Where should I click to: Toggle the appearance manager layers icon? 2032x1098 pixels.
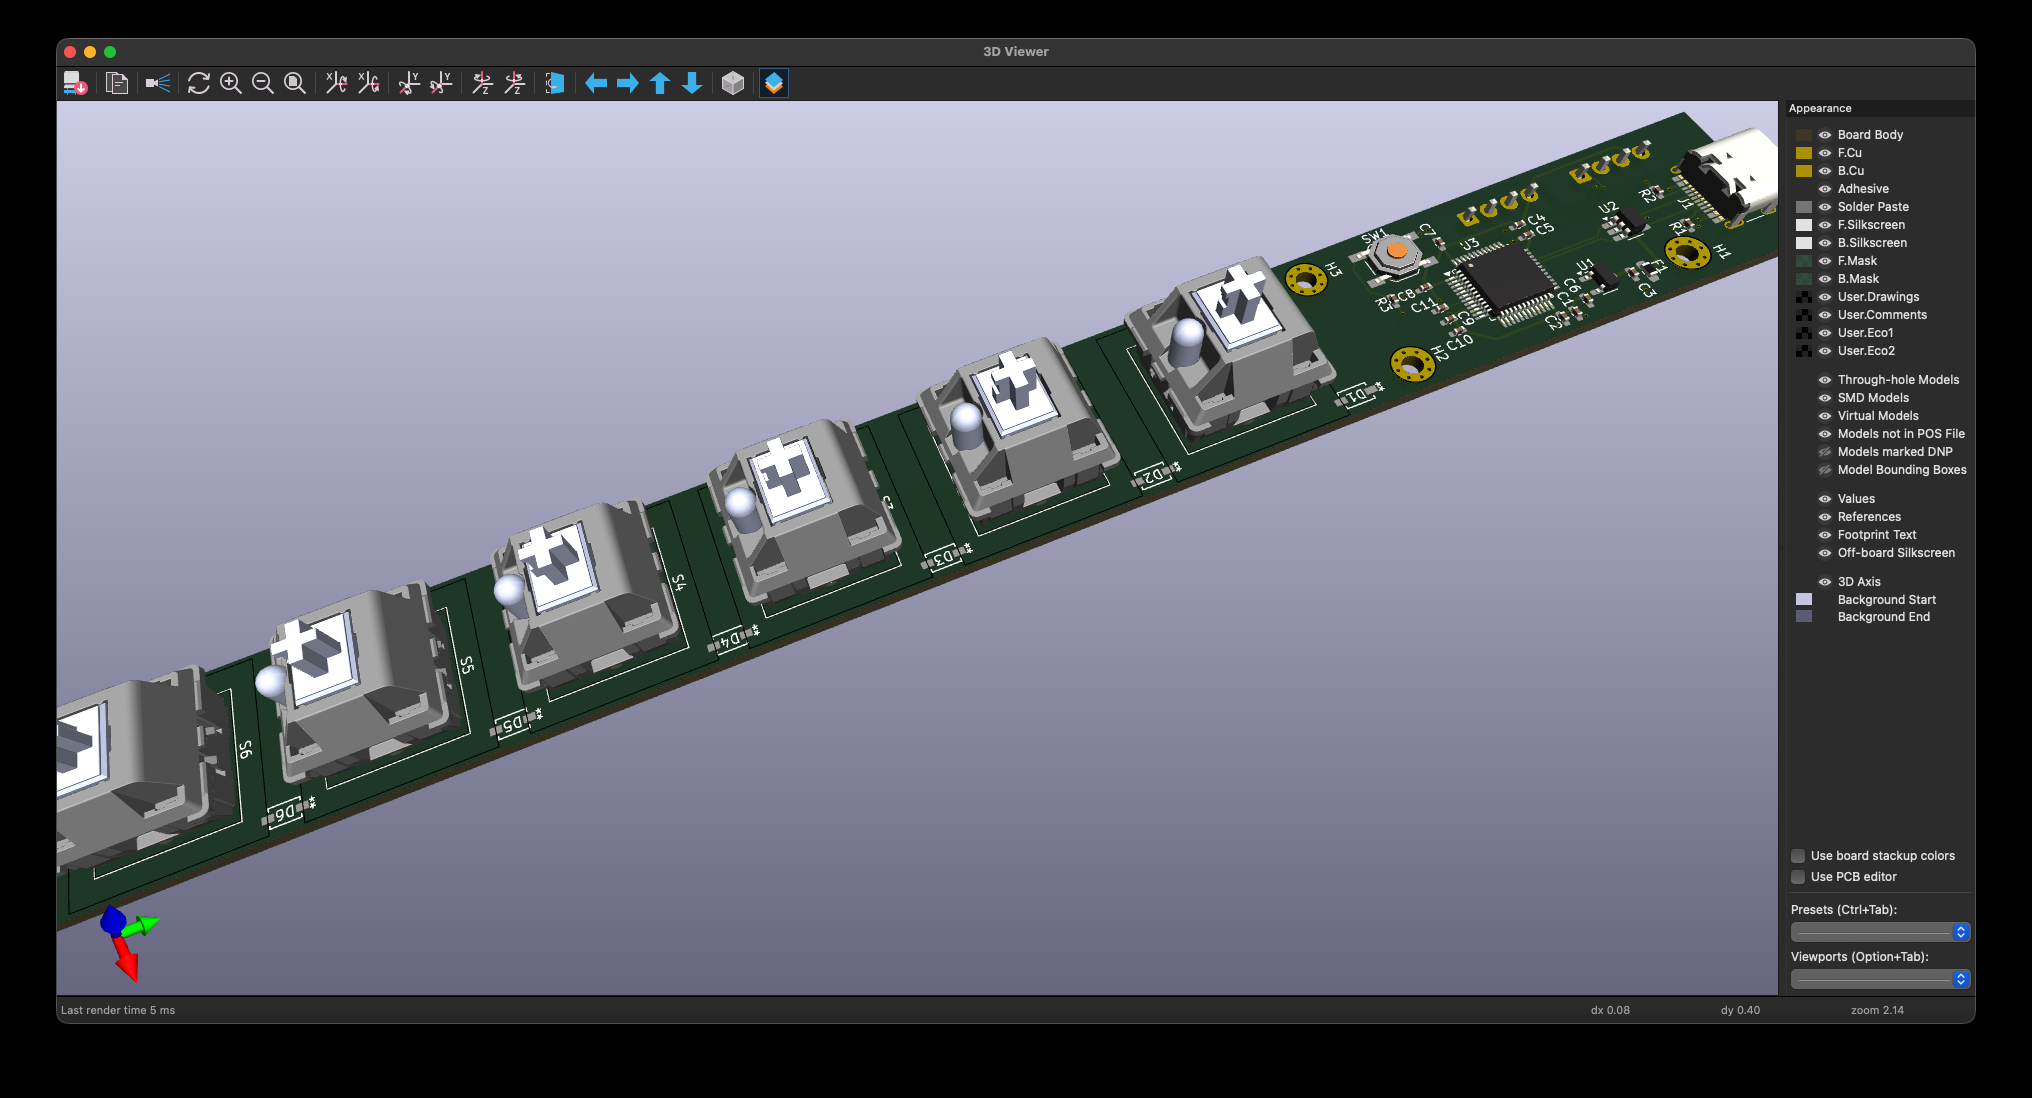pyautogui.click(x=774, y=83)
